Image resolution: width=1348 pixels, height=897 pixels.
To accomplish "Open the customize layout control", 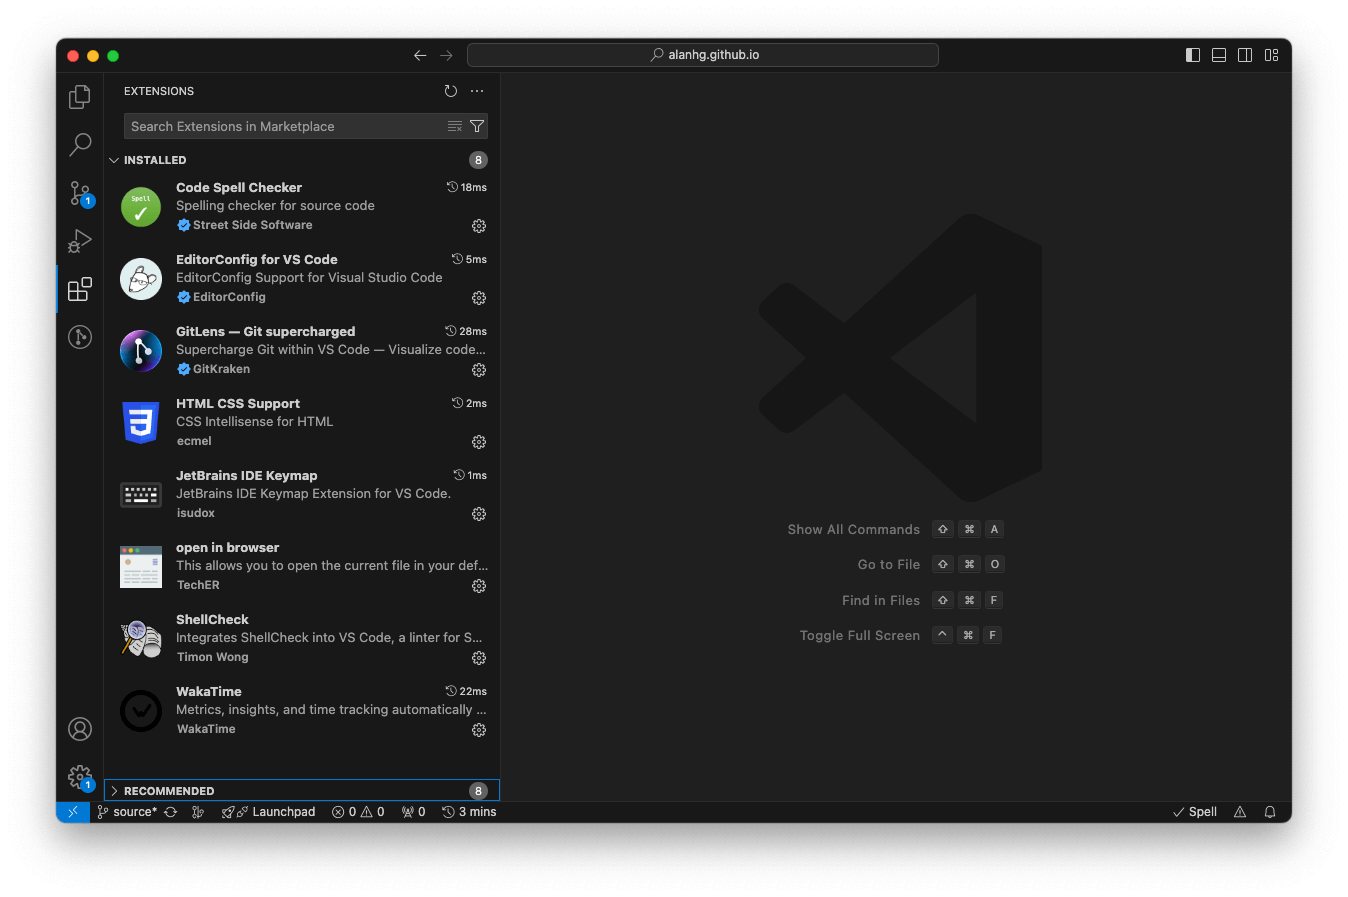I will click(1271, 55).
